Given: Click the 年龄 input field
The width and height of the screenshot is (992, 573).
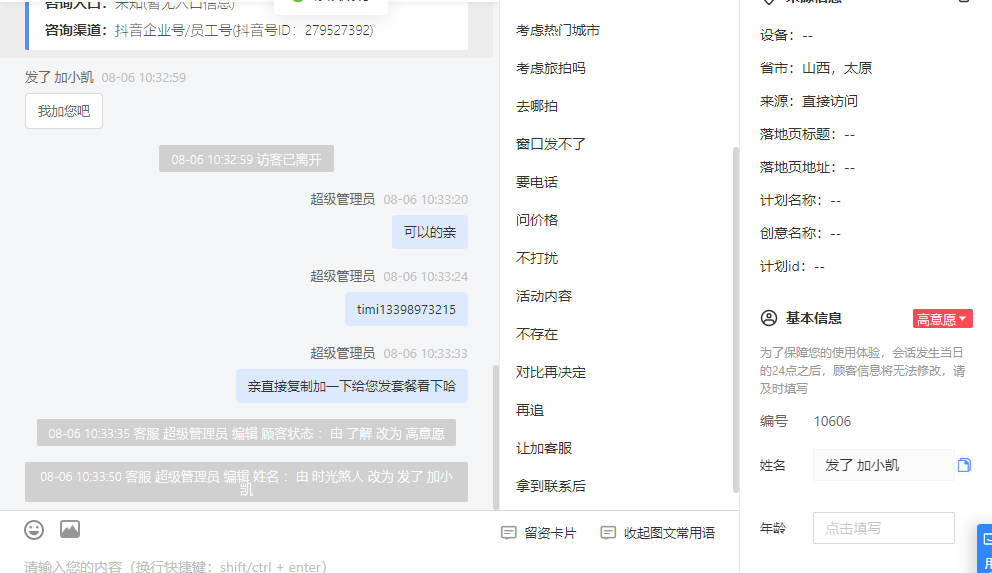Looking at the screenshot, I should point(884,528).
